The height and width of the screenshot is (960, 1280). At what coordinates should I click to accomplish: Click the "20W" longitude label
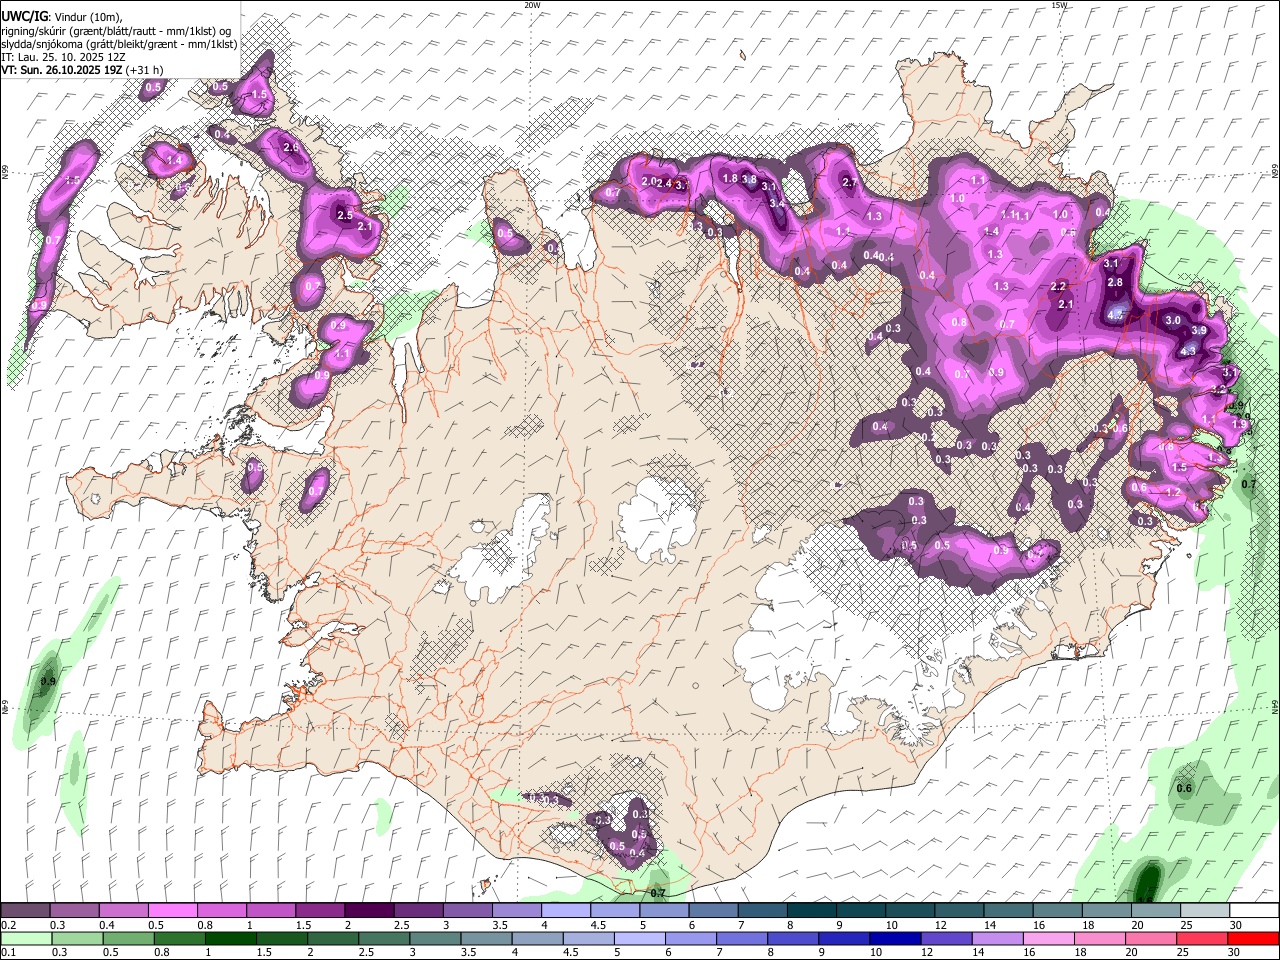[532, 5]
